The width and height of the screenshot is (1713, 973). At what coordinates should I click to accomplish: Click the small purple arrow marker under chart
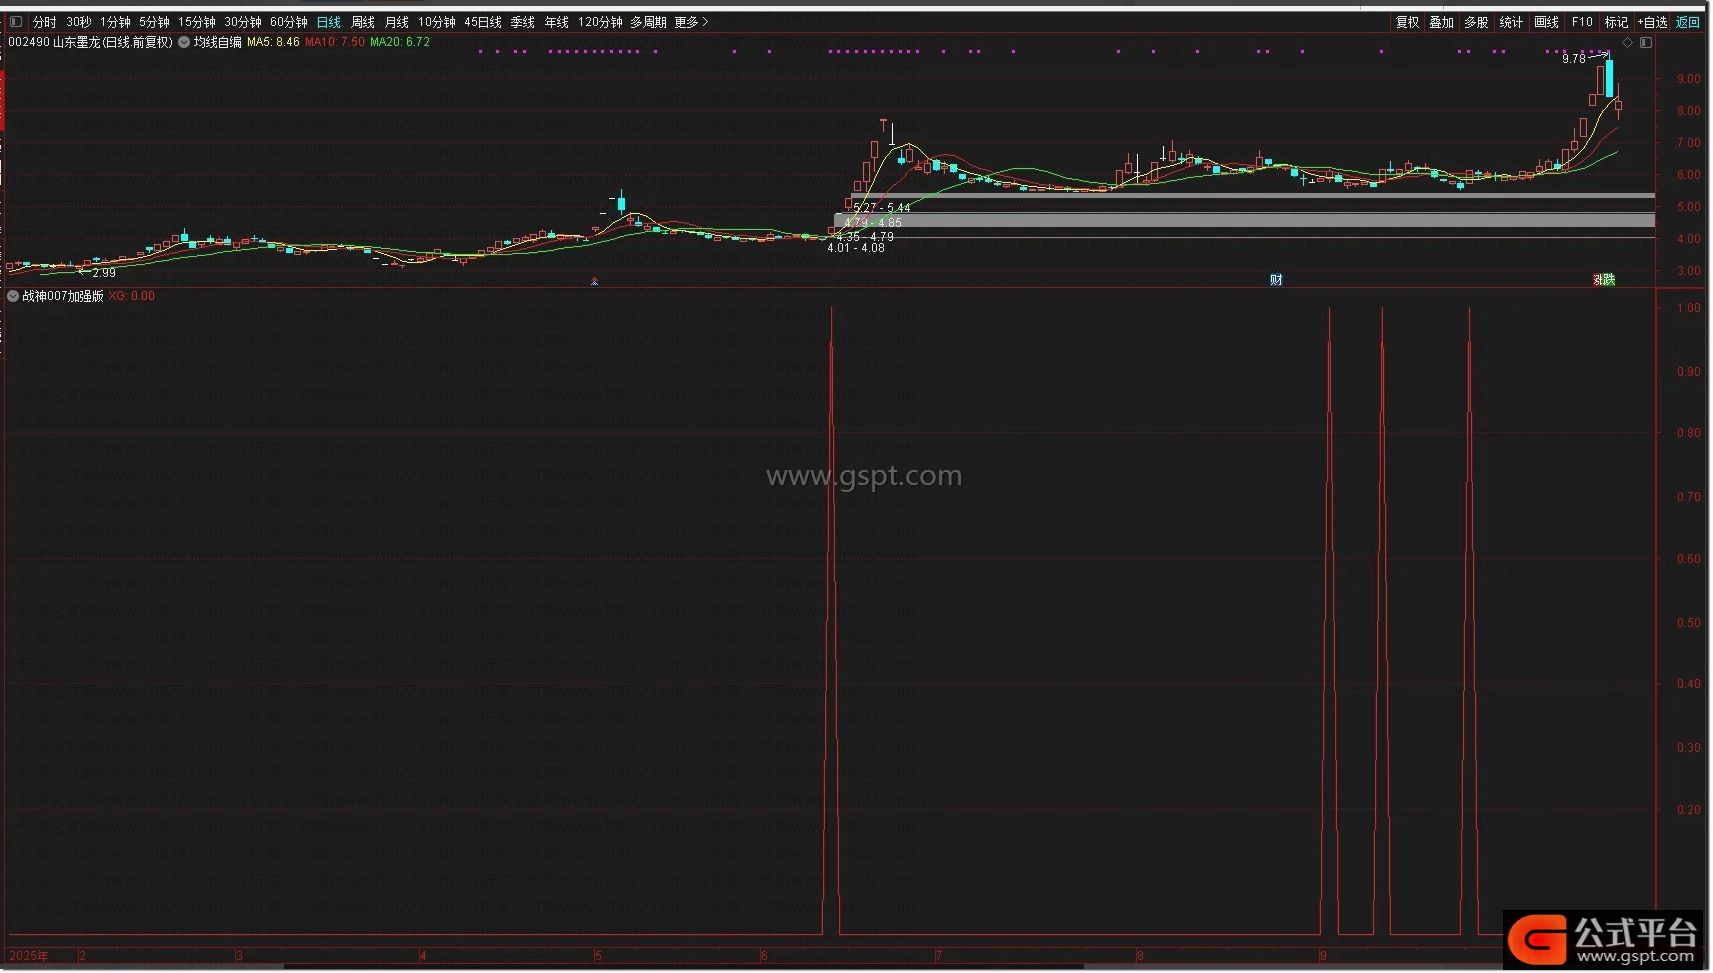[x=595, y=282]
